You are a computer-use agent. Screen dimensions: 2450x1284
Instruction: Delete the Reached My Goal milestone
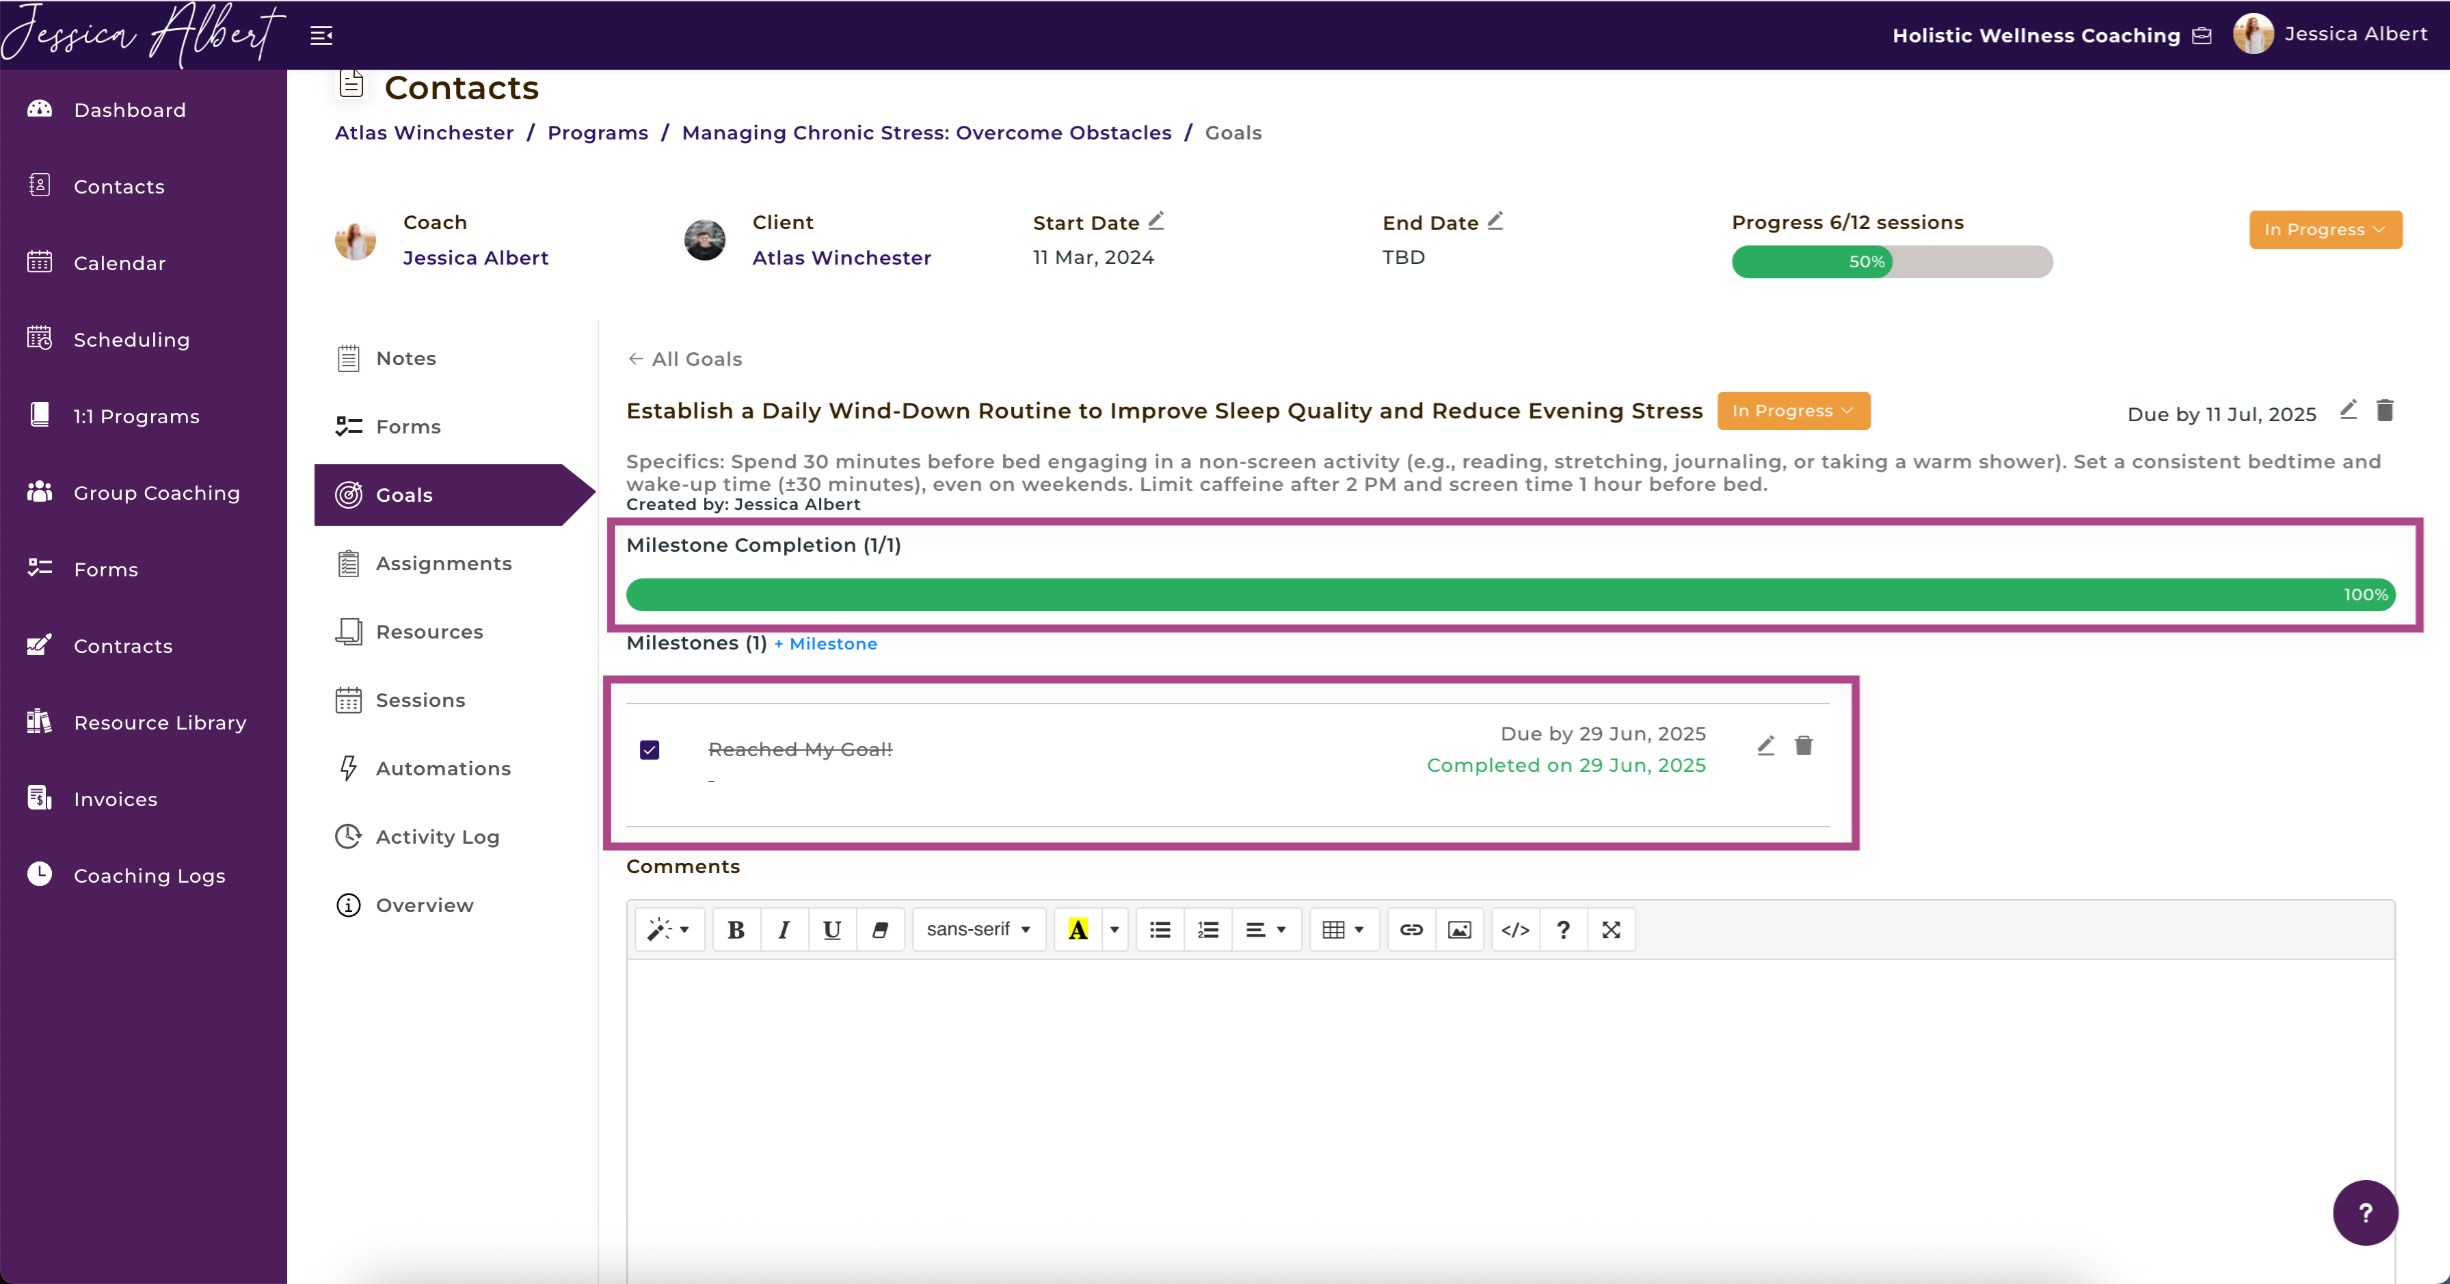[1803, 746]
